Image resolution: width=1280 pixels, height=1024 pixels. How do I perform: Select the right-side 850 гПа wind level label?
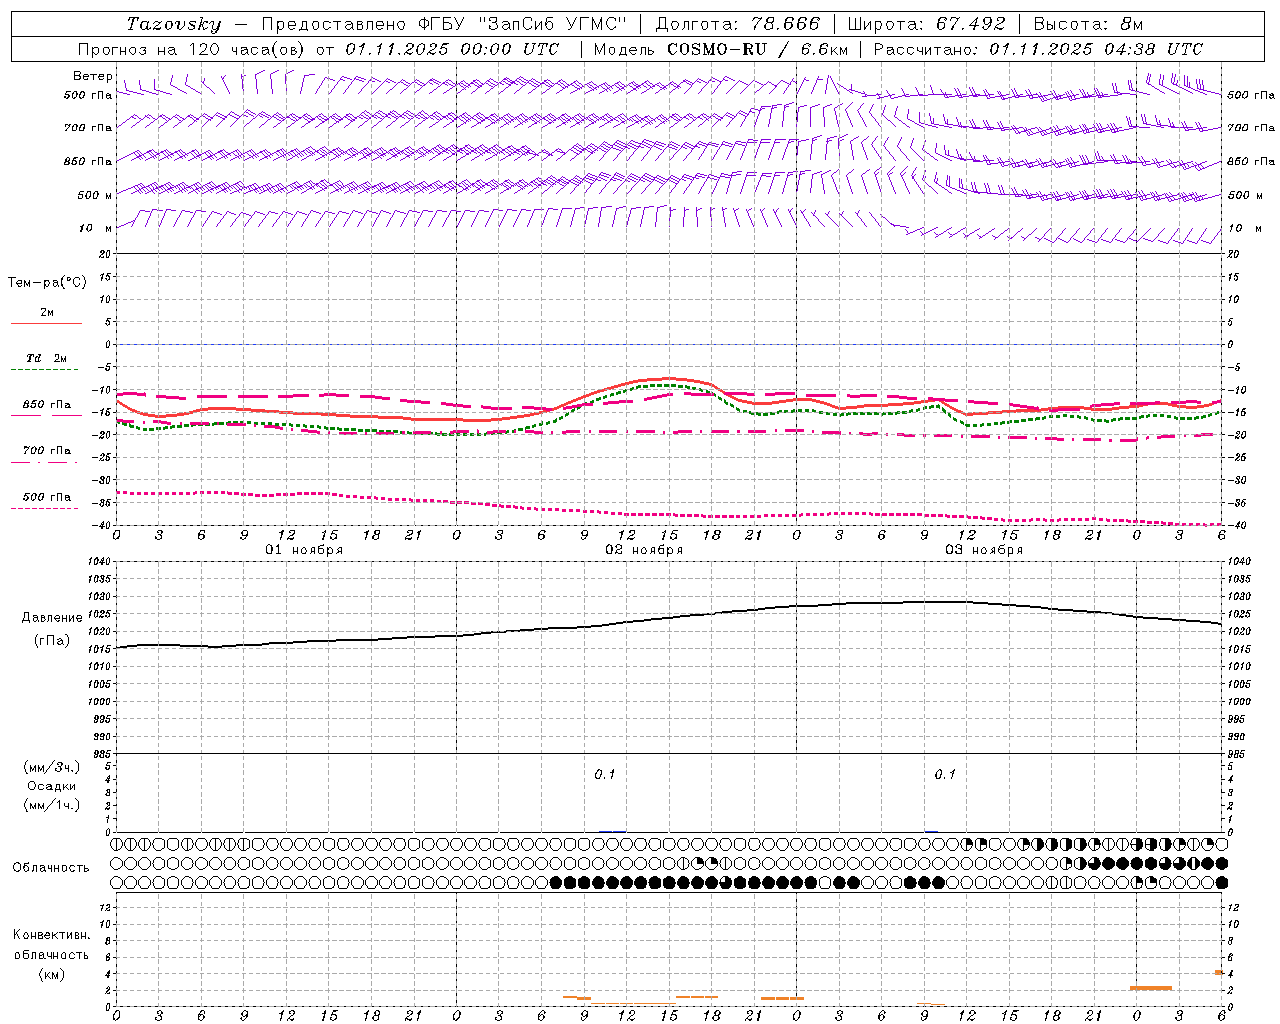tap(1251, 161)
